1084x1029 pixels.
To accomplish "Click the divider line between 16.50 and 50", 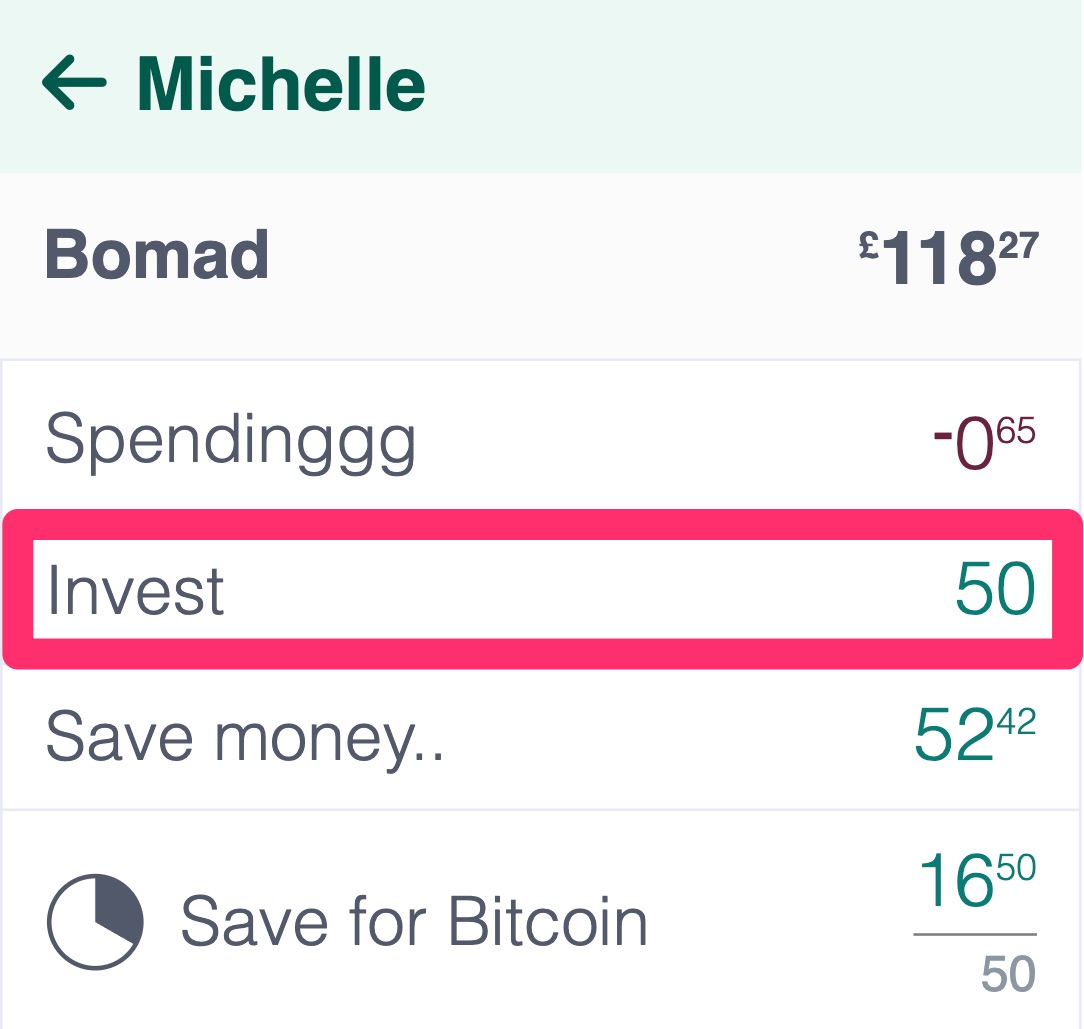I will (975, 934).
